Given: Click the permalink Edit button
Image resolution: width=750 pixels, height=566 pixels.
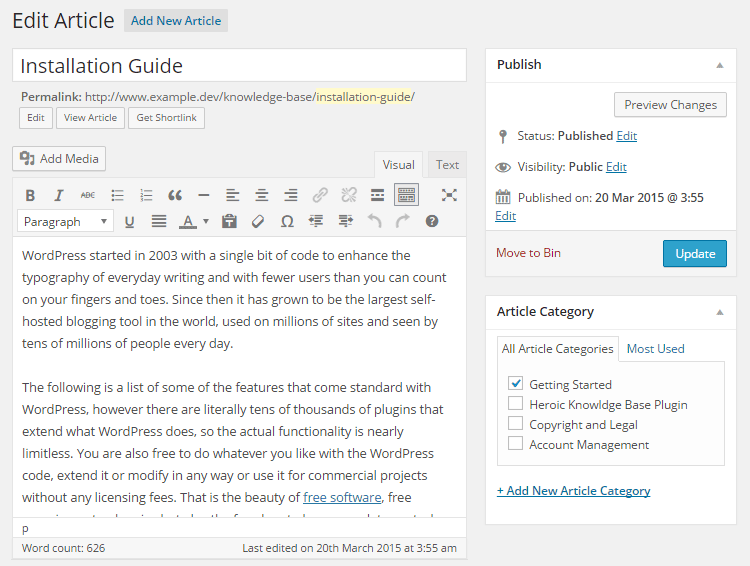Looking at the screenshot, I should 36,118.
